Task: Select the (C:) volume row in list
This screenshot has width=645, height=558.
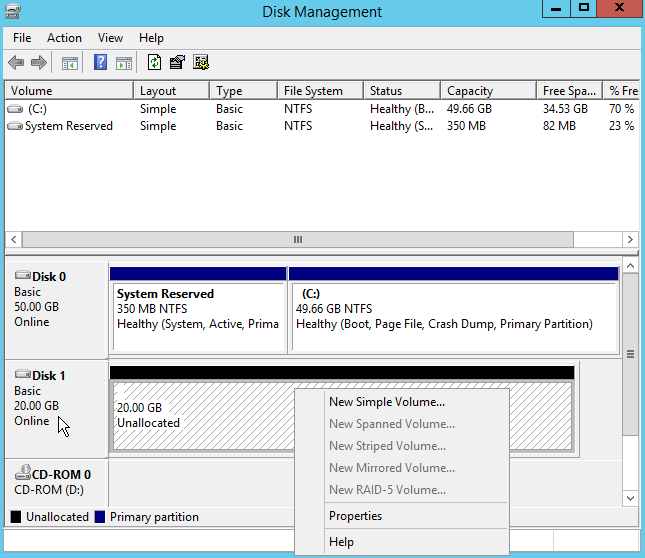Action: point(38,108)
